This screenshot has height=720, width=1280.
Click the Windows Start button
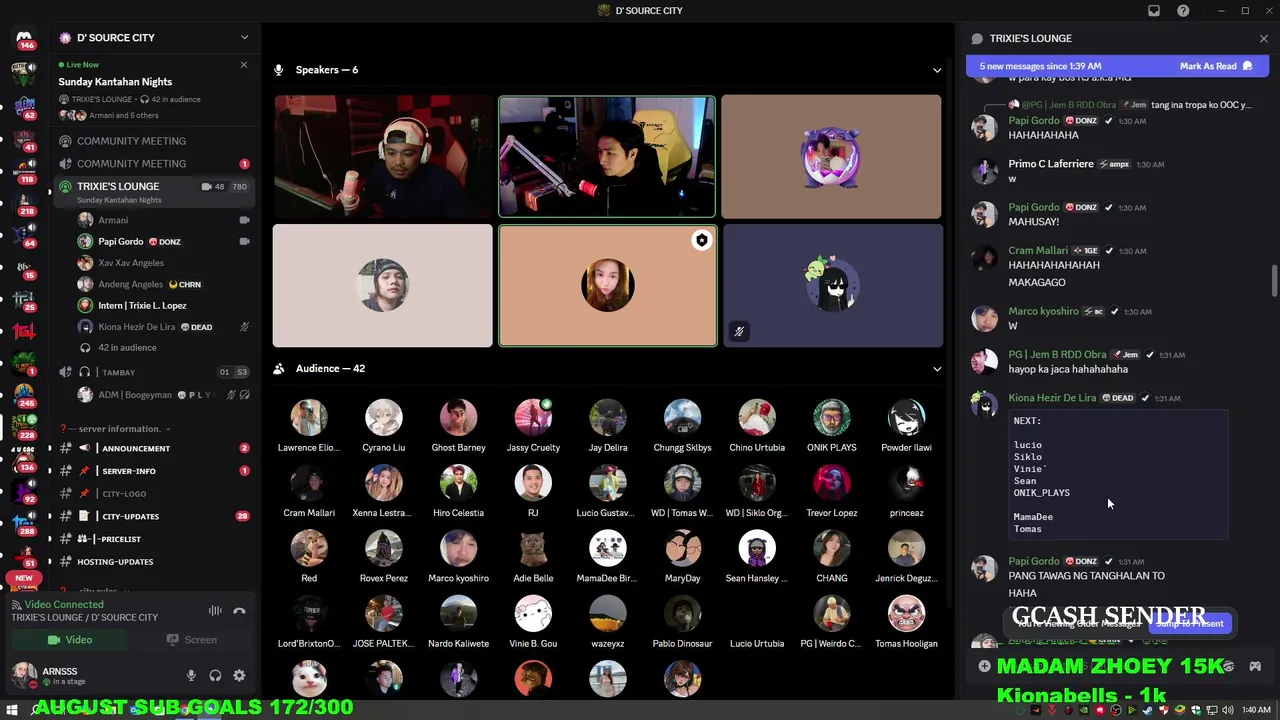pyautogui.click(x=12, y=710)
